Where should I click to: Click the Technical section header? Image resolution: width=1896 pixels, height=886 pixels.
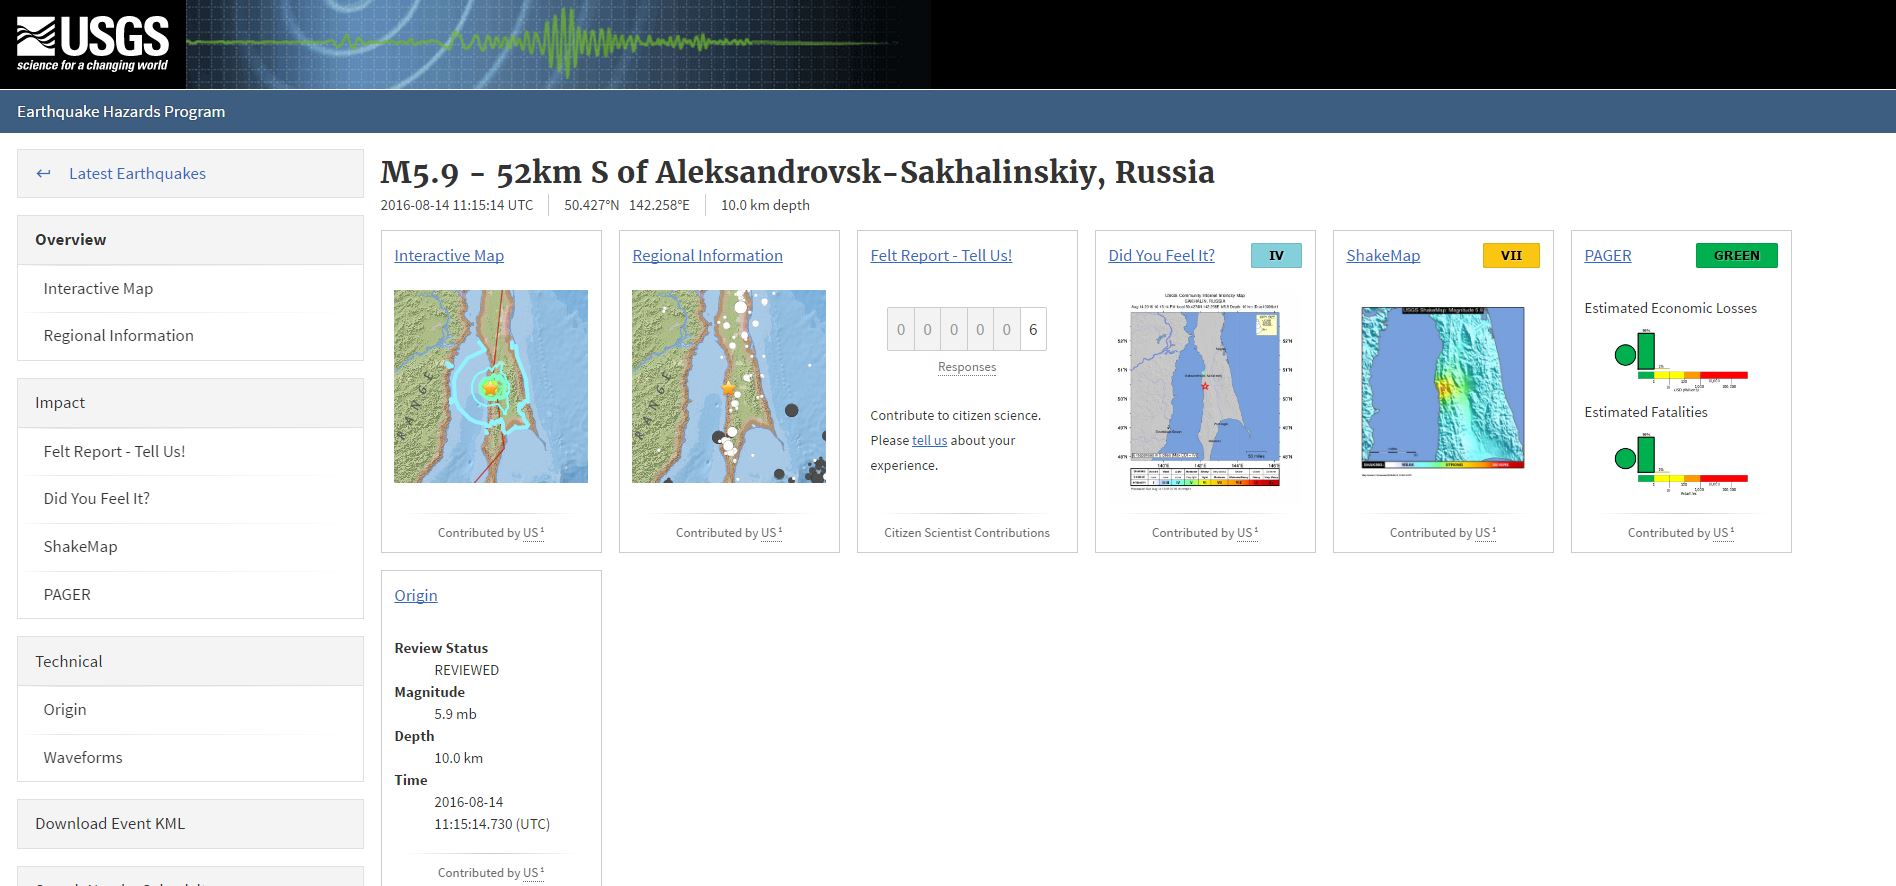click(69, 662)
